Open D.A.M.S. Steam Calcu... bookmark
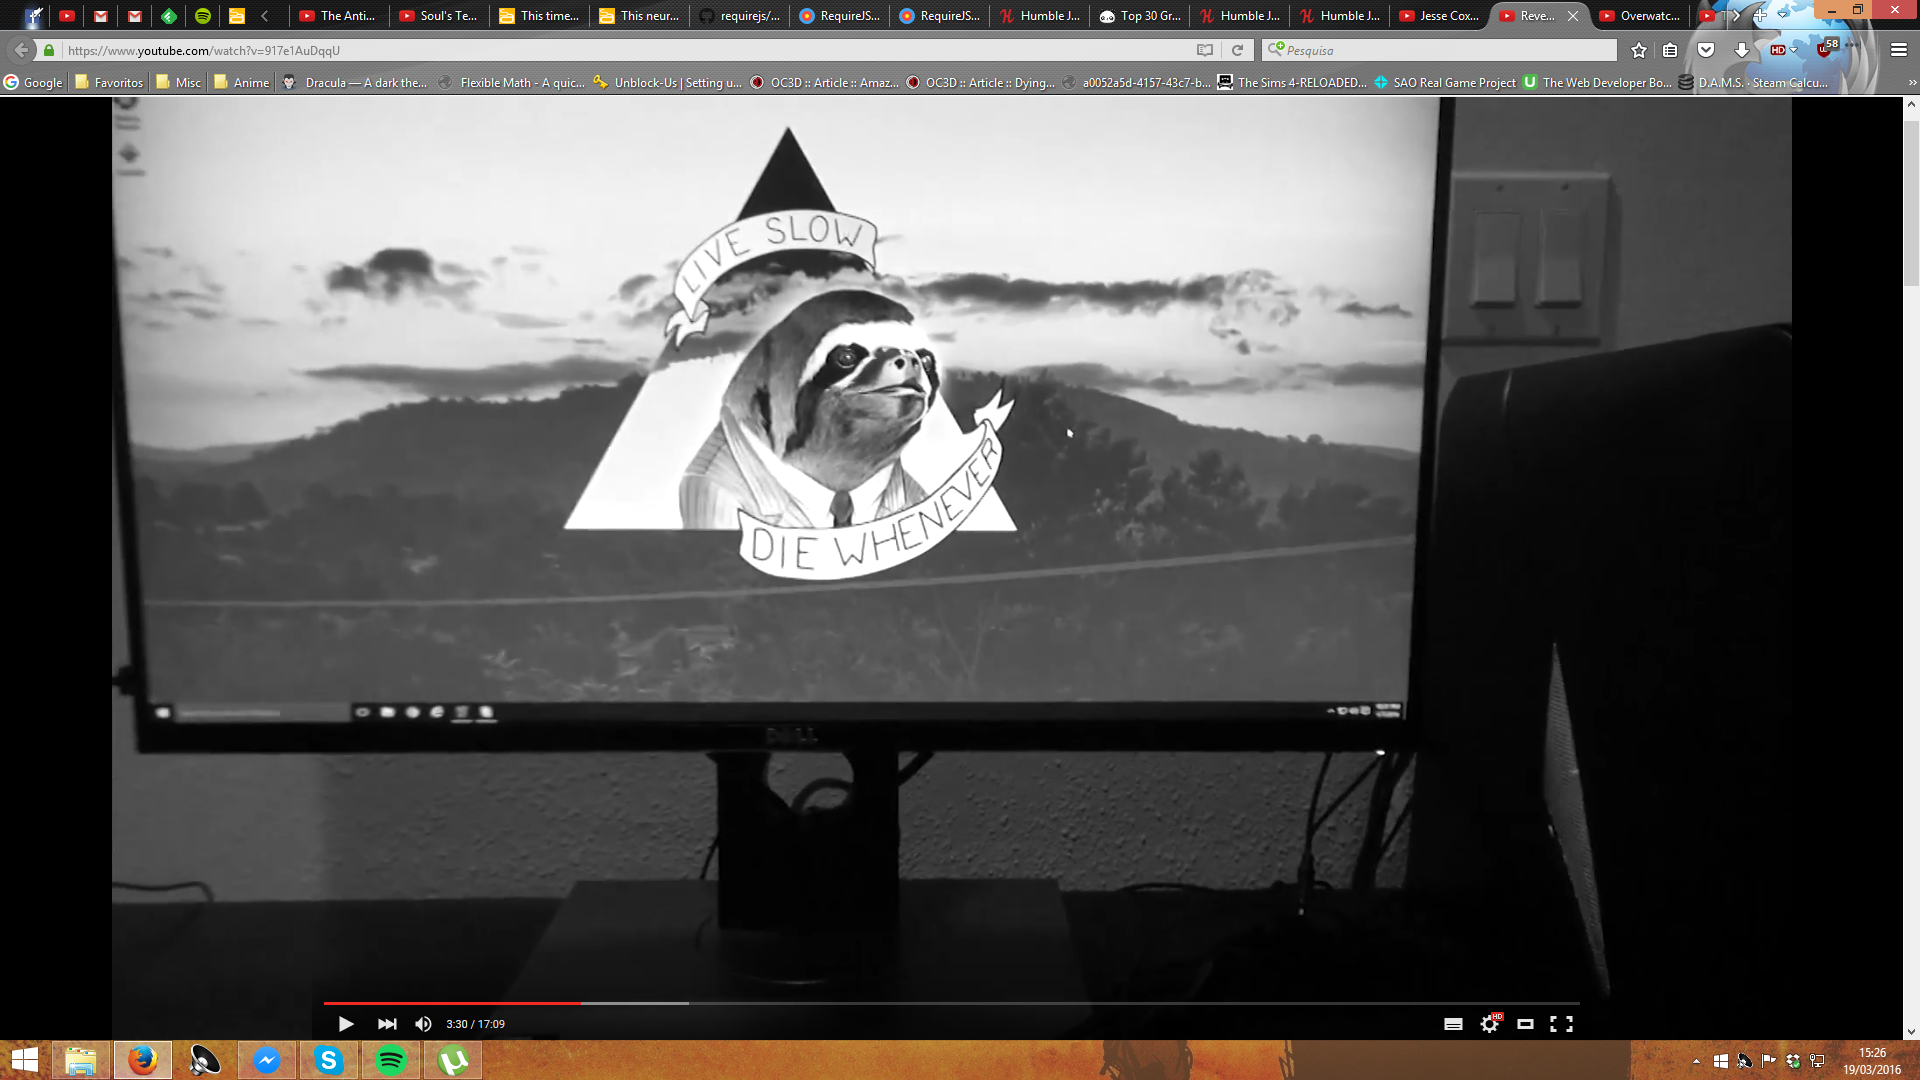Viewport: 1920px width, 1080px height. [1754, 83]
